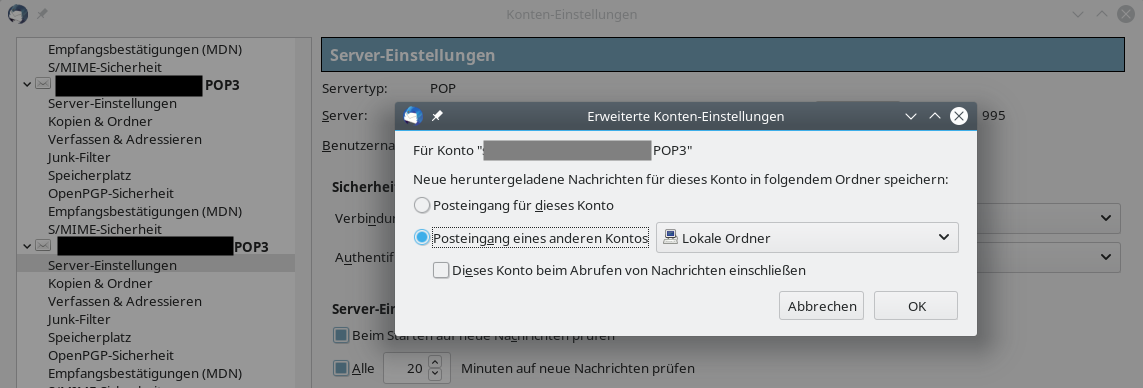The width and height of the screenshot is (1143, 388).
Task: Open the Lokale Ordner dropdown
Action: (x=808, y=238)
